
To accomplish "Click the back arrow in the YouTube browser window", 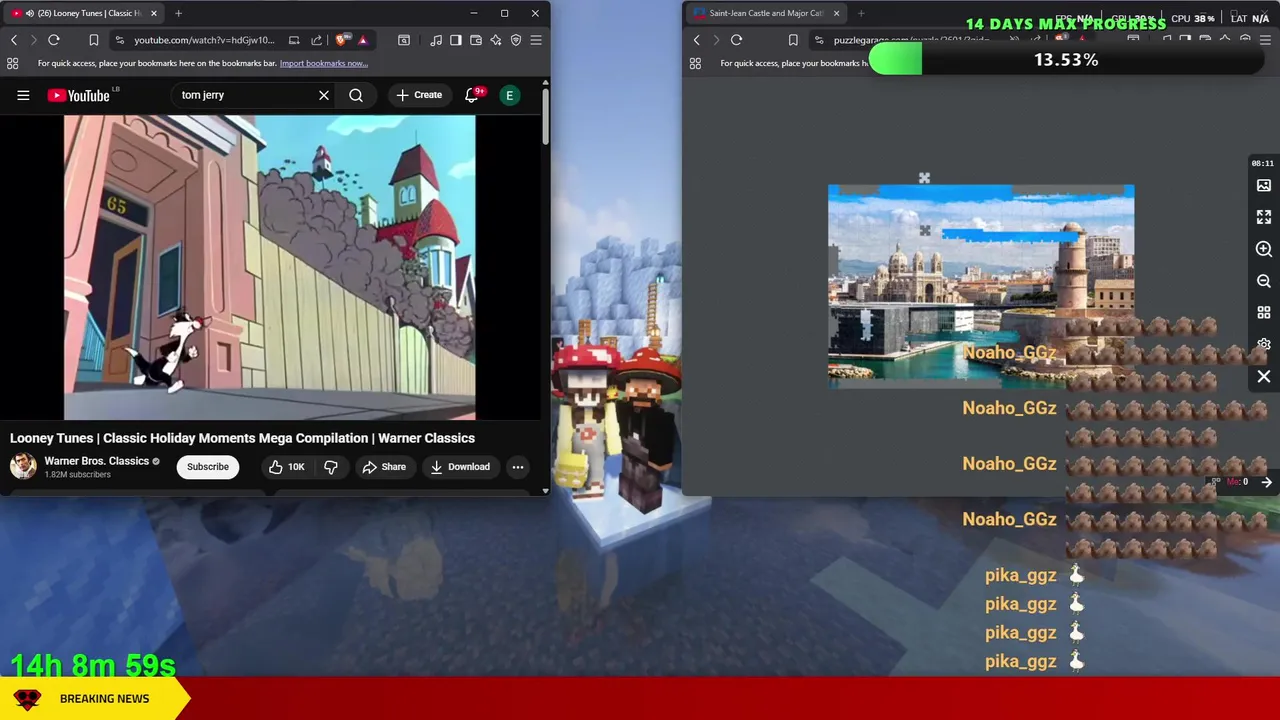I will 14,40.
